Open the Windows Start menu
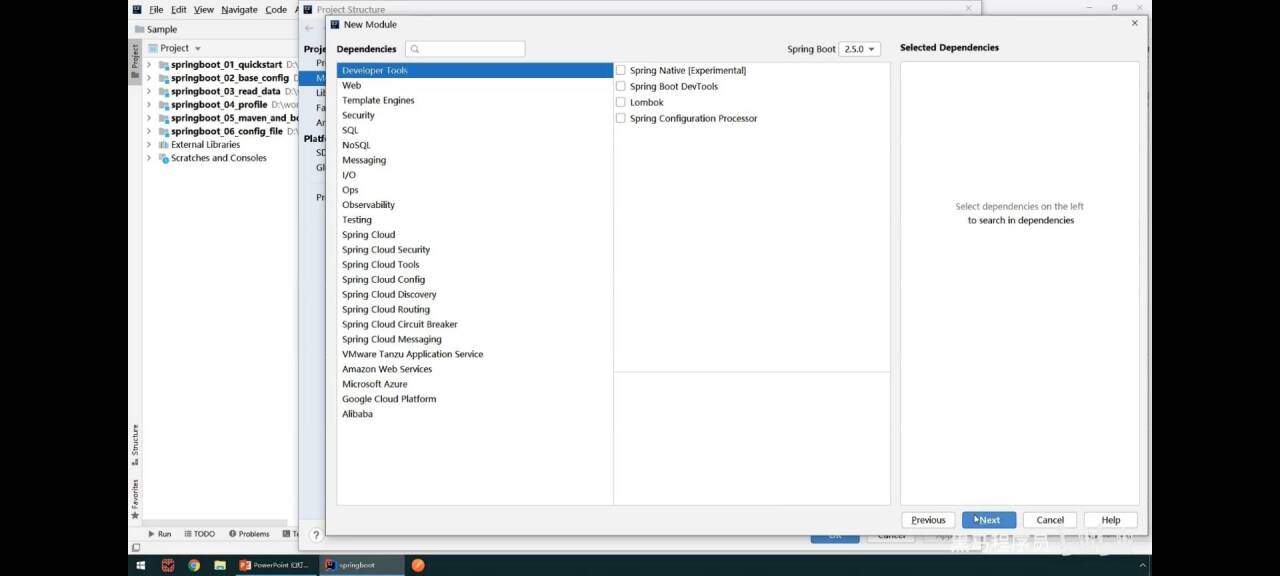Viewport: 1280px width, 576px height. coord(141,565)
